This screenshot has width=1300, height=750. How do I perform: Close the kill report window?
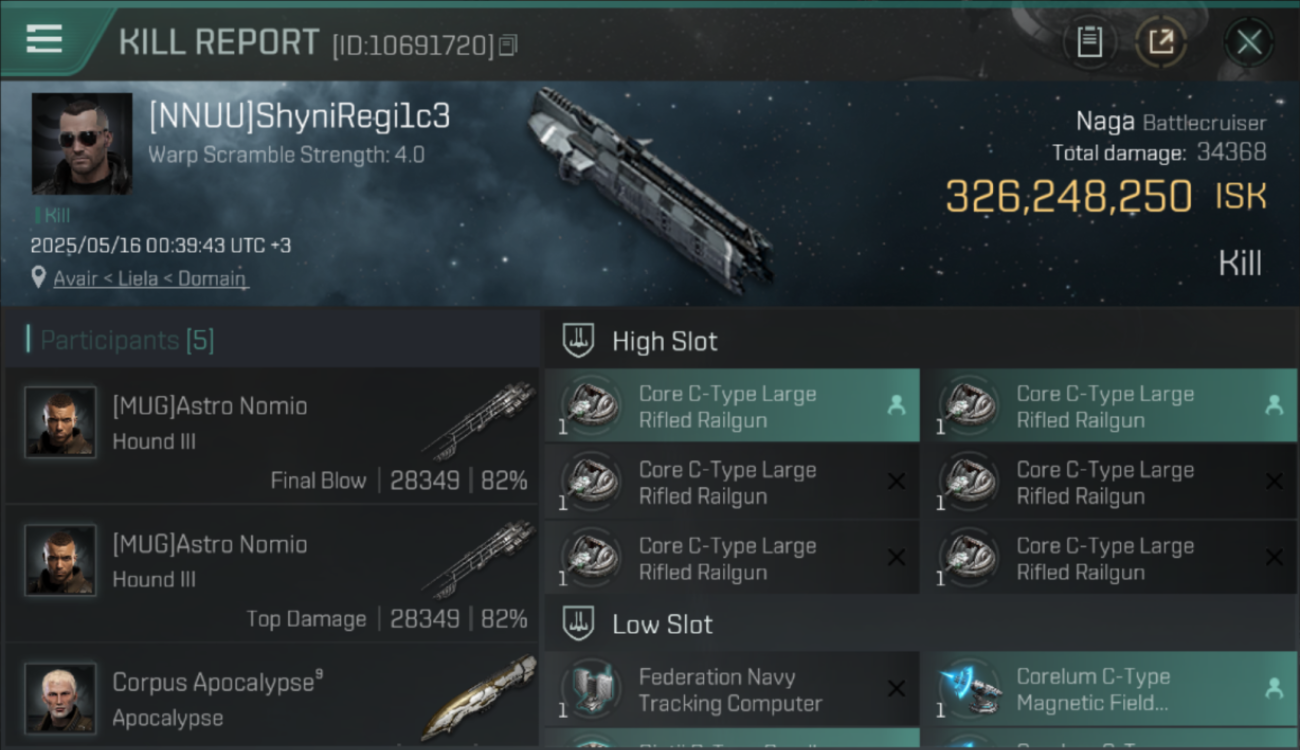coord(1249,42)
